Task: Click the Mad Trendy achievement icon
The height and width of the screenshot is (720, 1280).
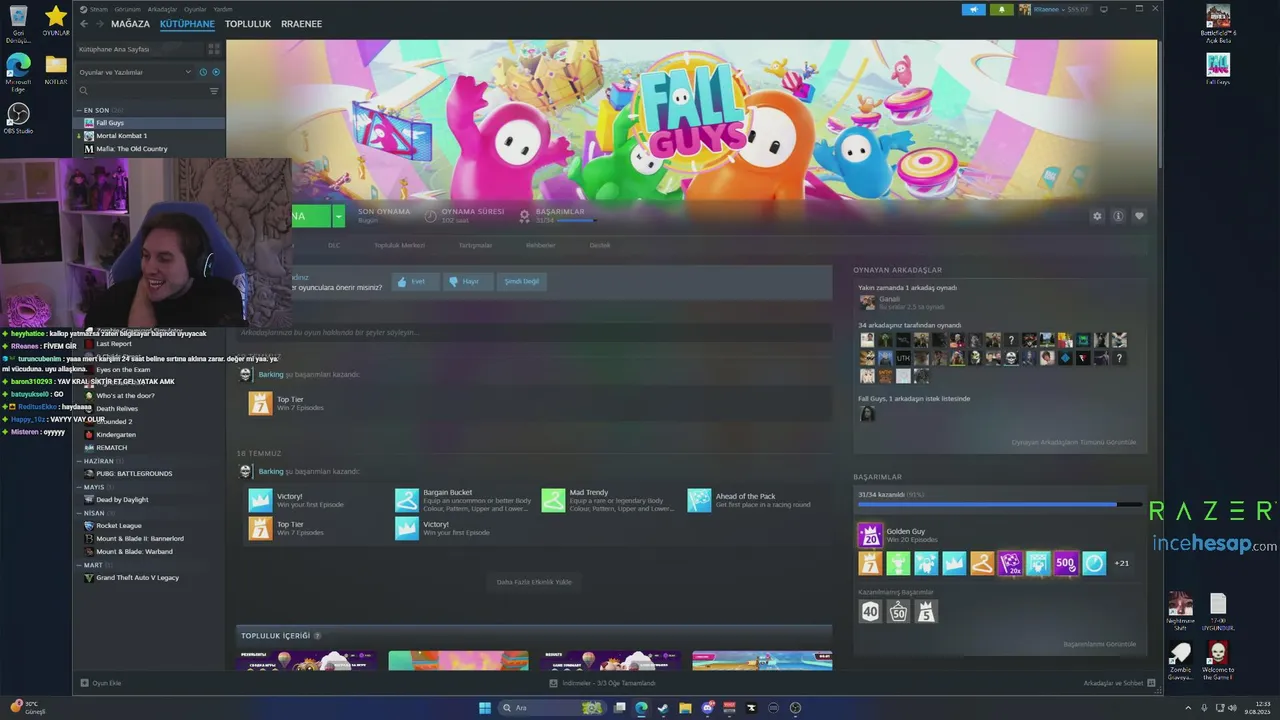Action: click(x=553, y=500)
